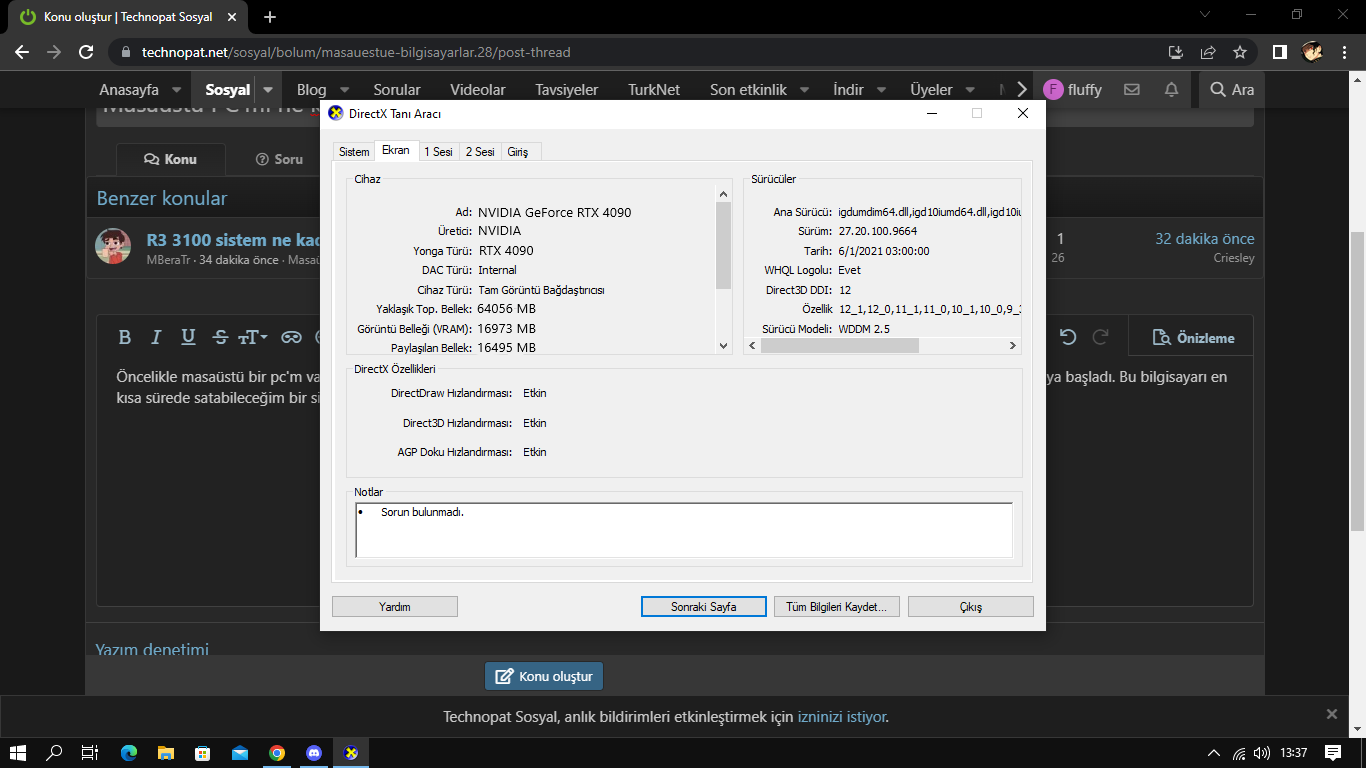This screenshot has width=1366, height=768.
Task: Submit the thread with Konu oluştur
Action: coord(544,676)
